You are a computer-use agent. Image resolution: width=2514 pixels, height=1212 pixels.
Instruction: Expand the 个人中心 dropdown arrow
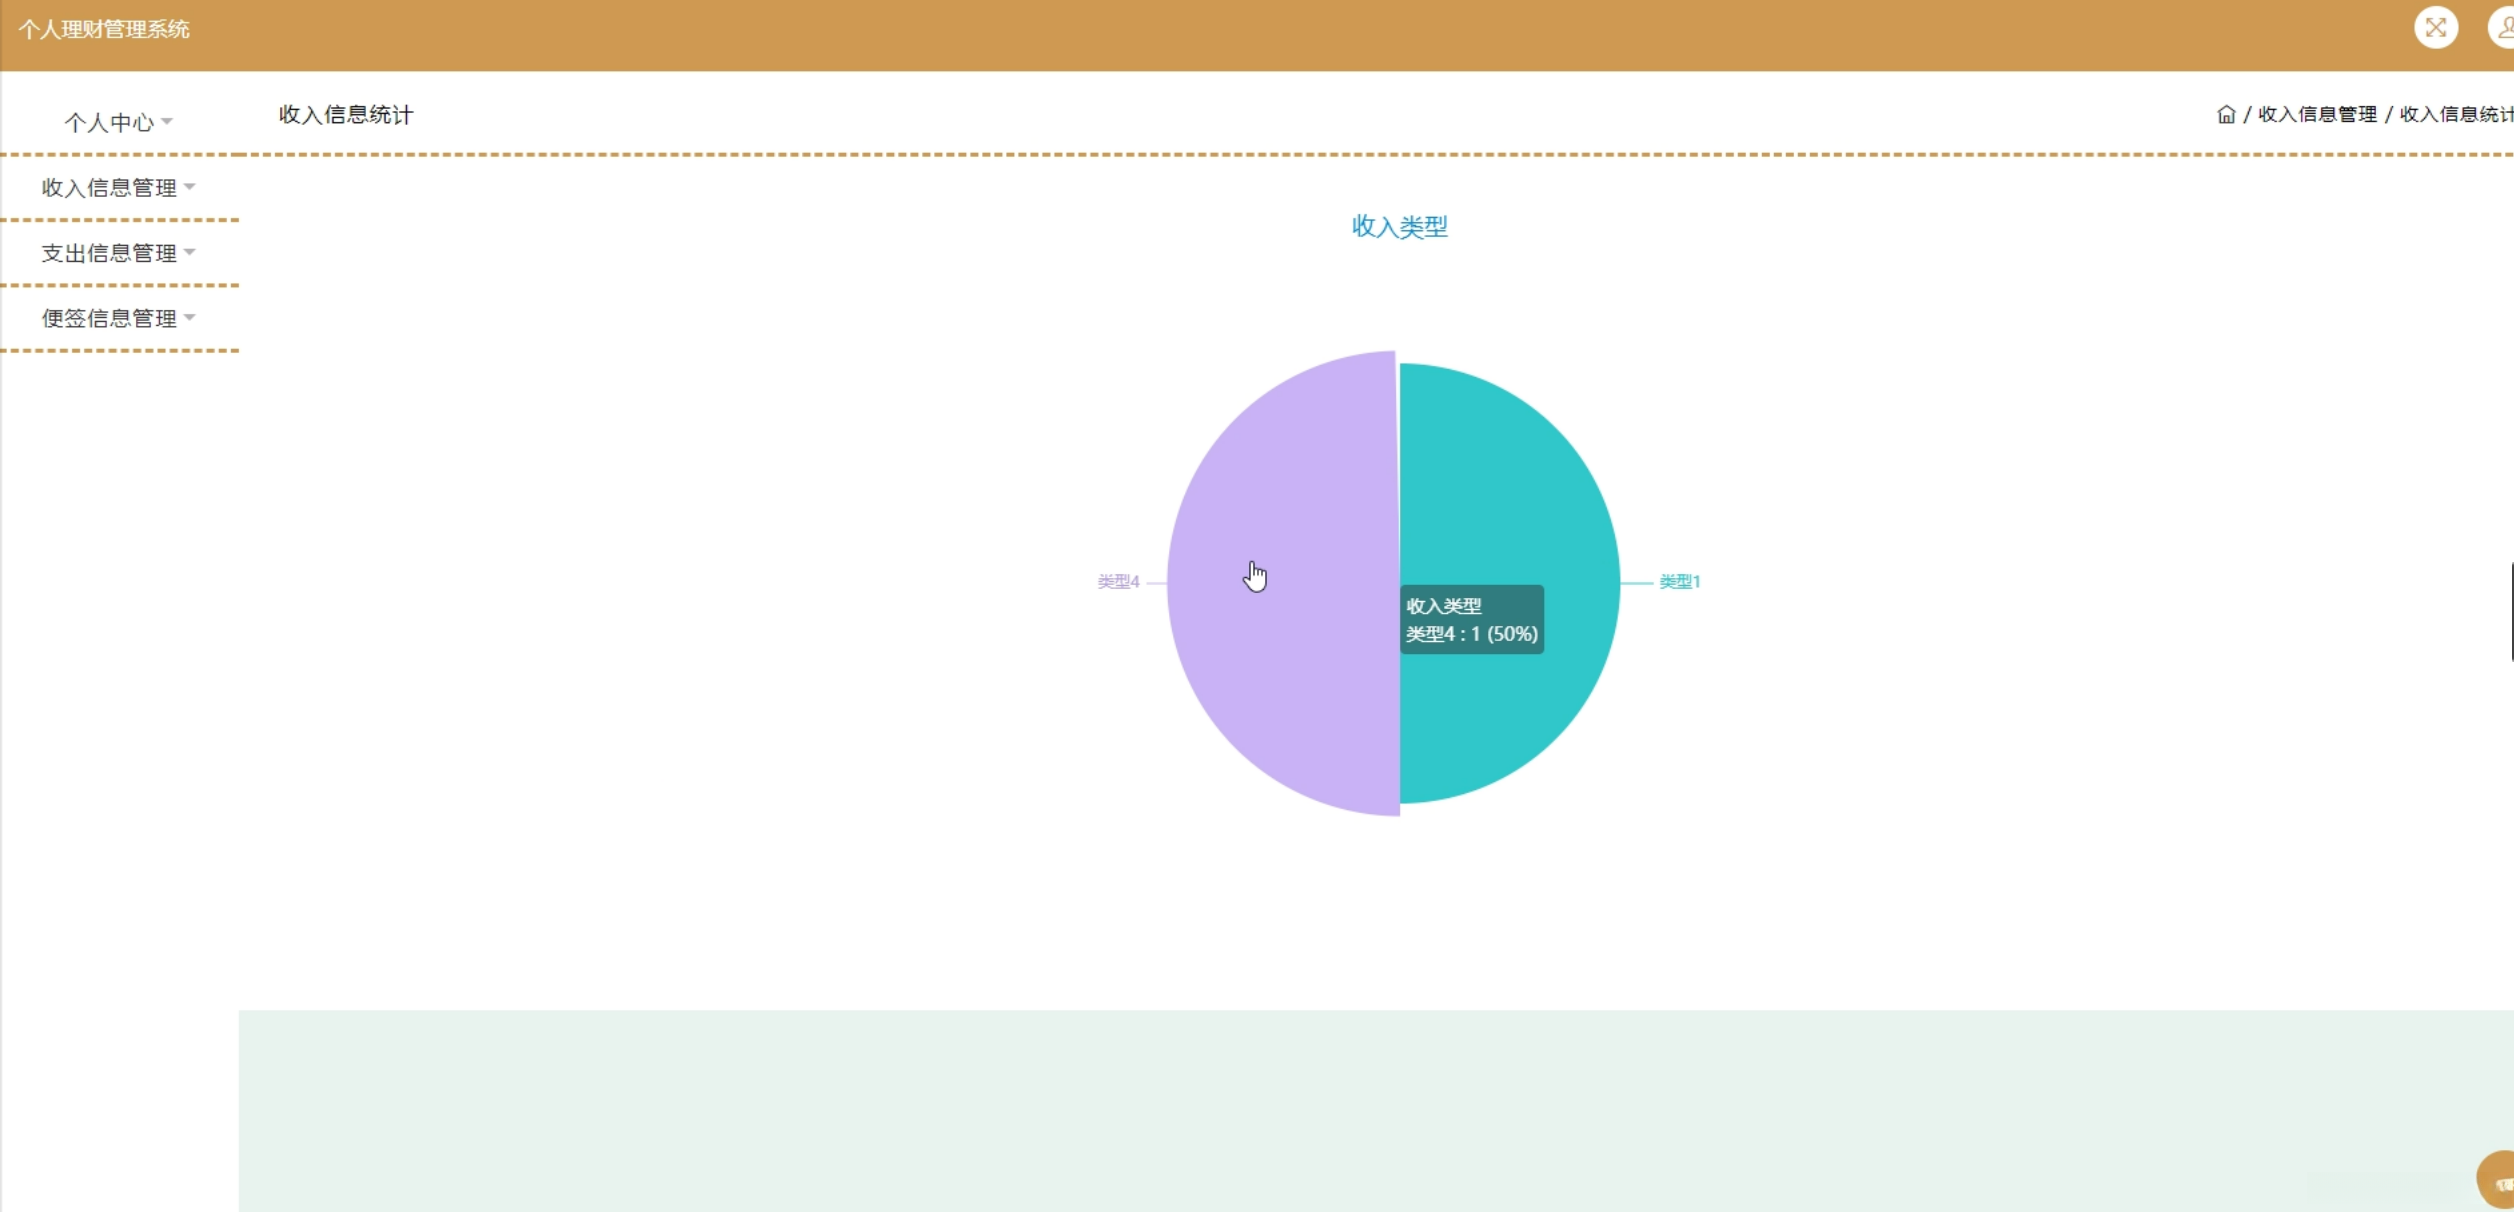[x=167, y=122]
